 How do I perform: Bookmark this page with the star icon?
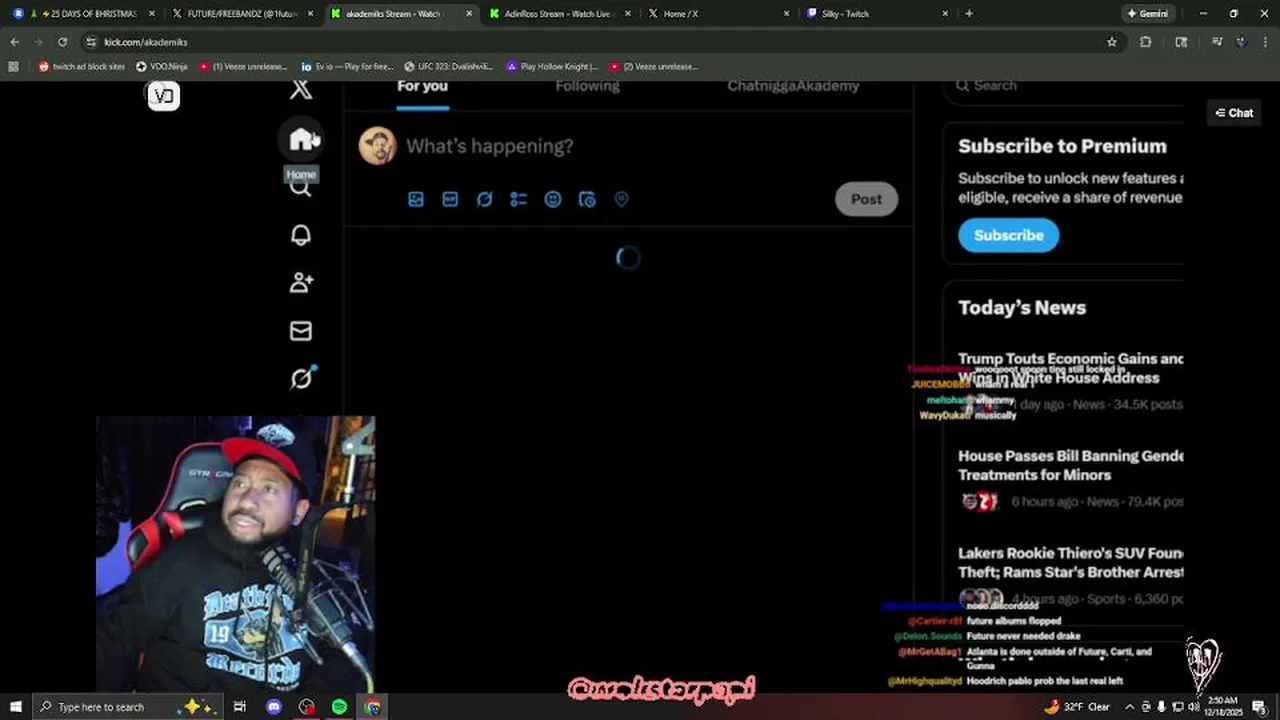click(x=1111, y=42)
